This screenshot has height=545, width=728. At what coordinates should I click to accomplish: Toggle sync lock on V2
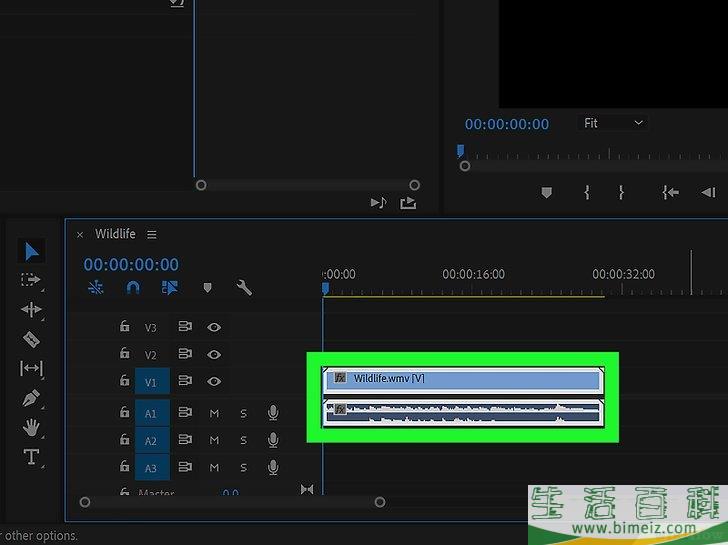click(185, 354)
